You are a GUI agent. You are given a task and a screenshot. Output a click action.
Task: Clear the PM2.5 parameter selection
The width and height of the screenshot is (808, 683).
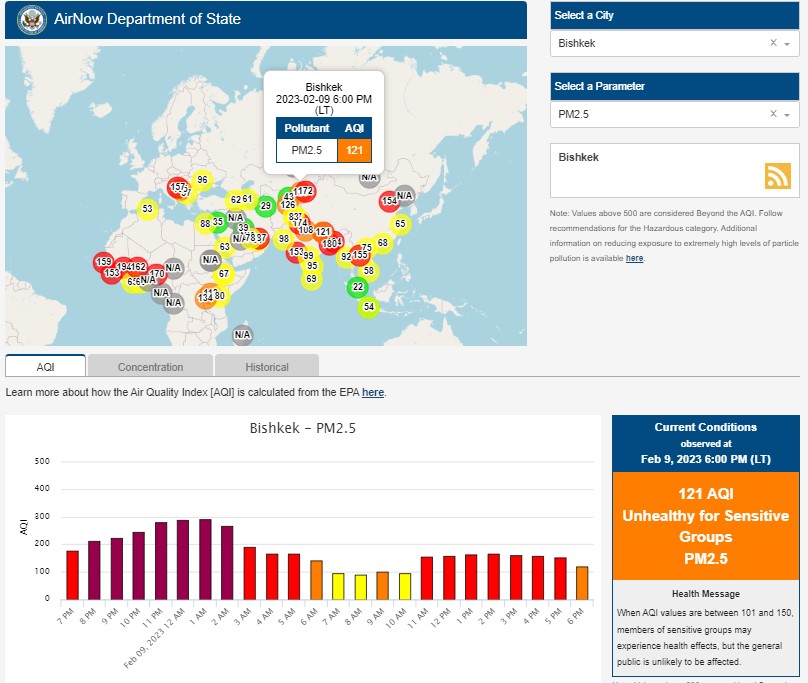click(773, 115)
